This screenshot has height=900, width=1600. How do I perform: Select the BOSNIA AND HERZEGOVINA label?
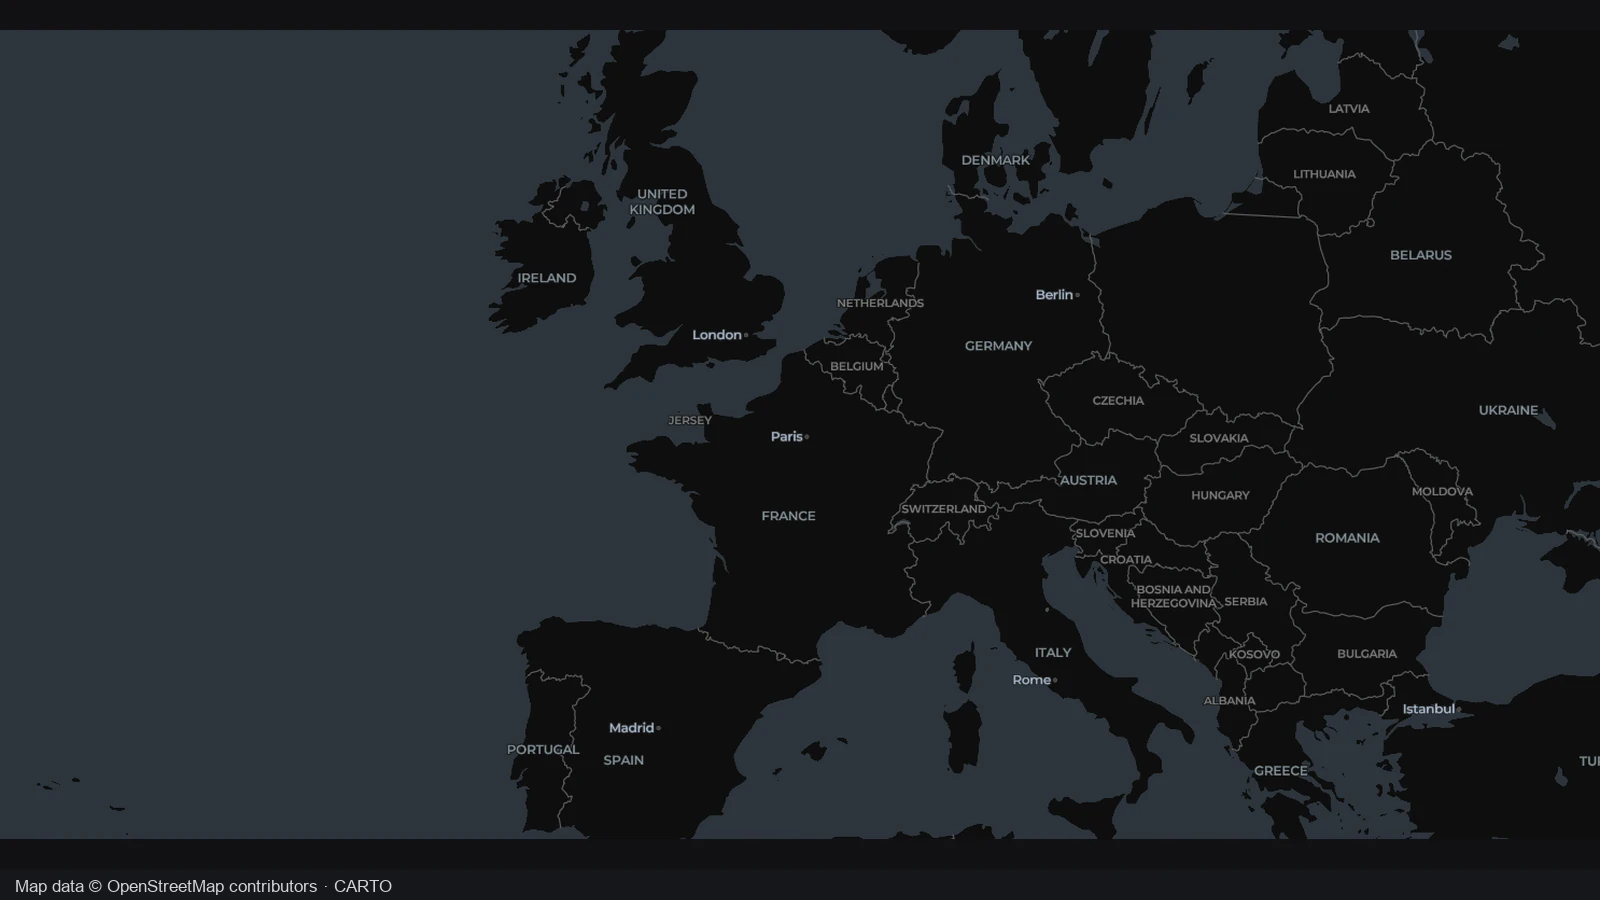pos(1174,596)
